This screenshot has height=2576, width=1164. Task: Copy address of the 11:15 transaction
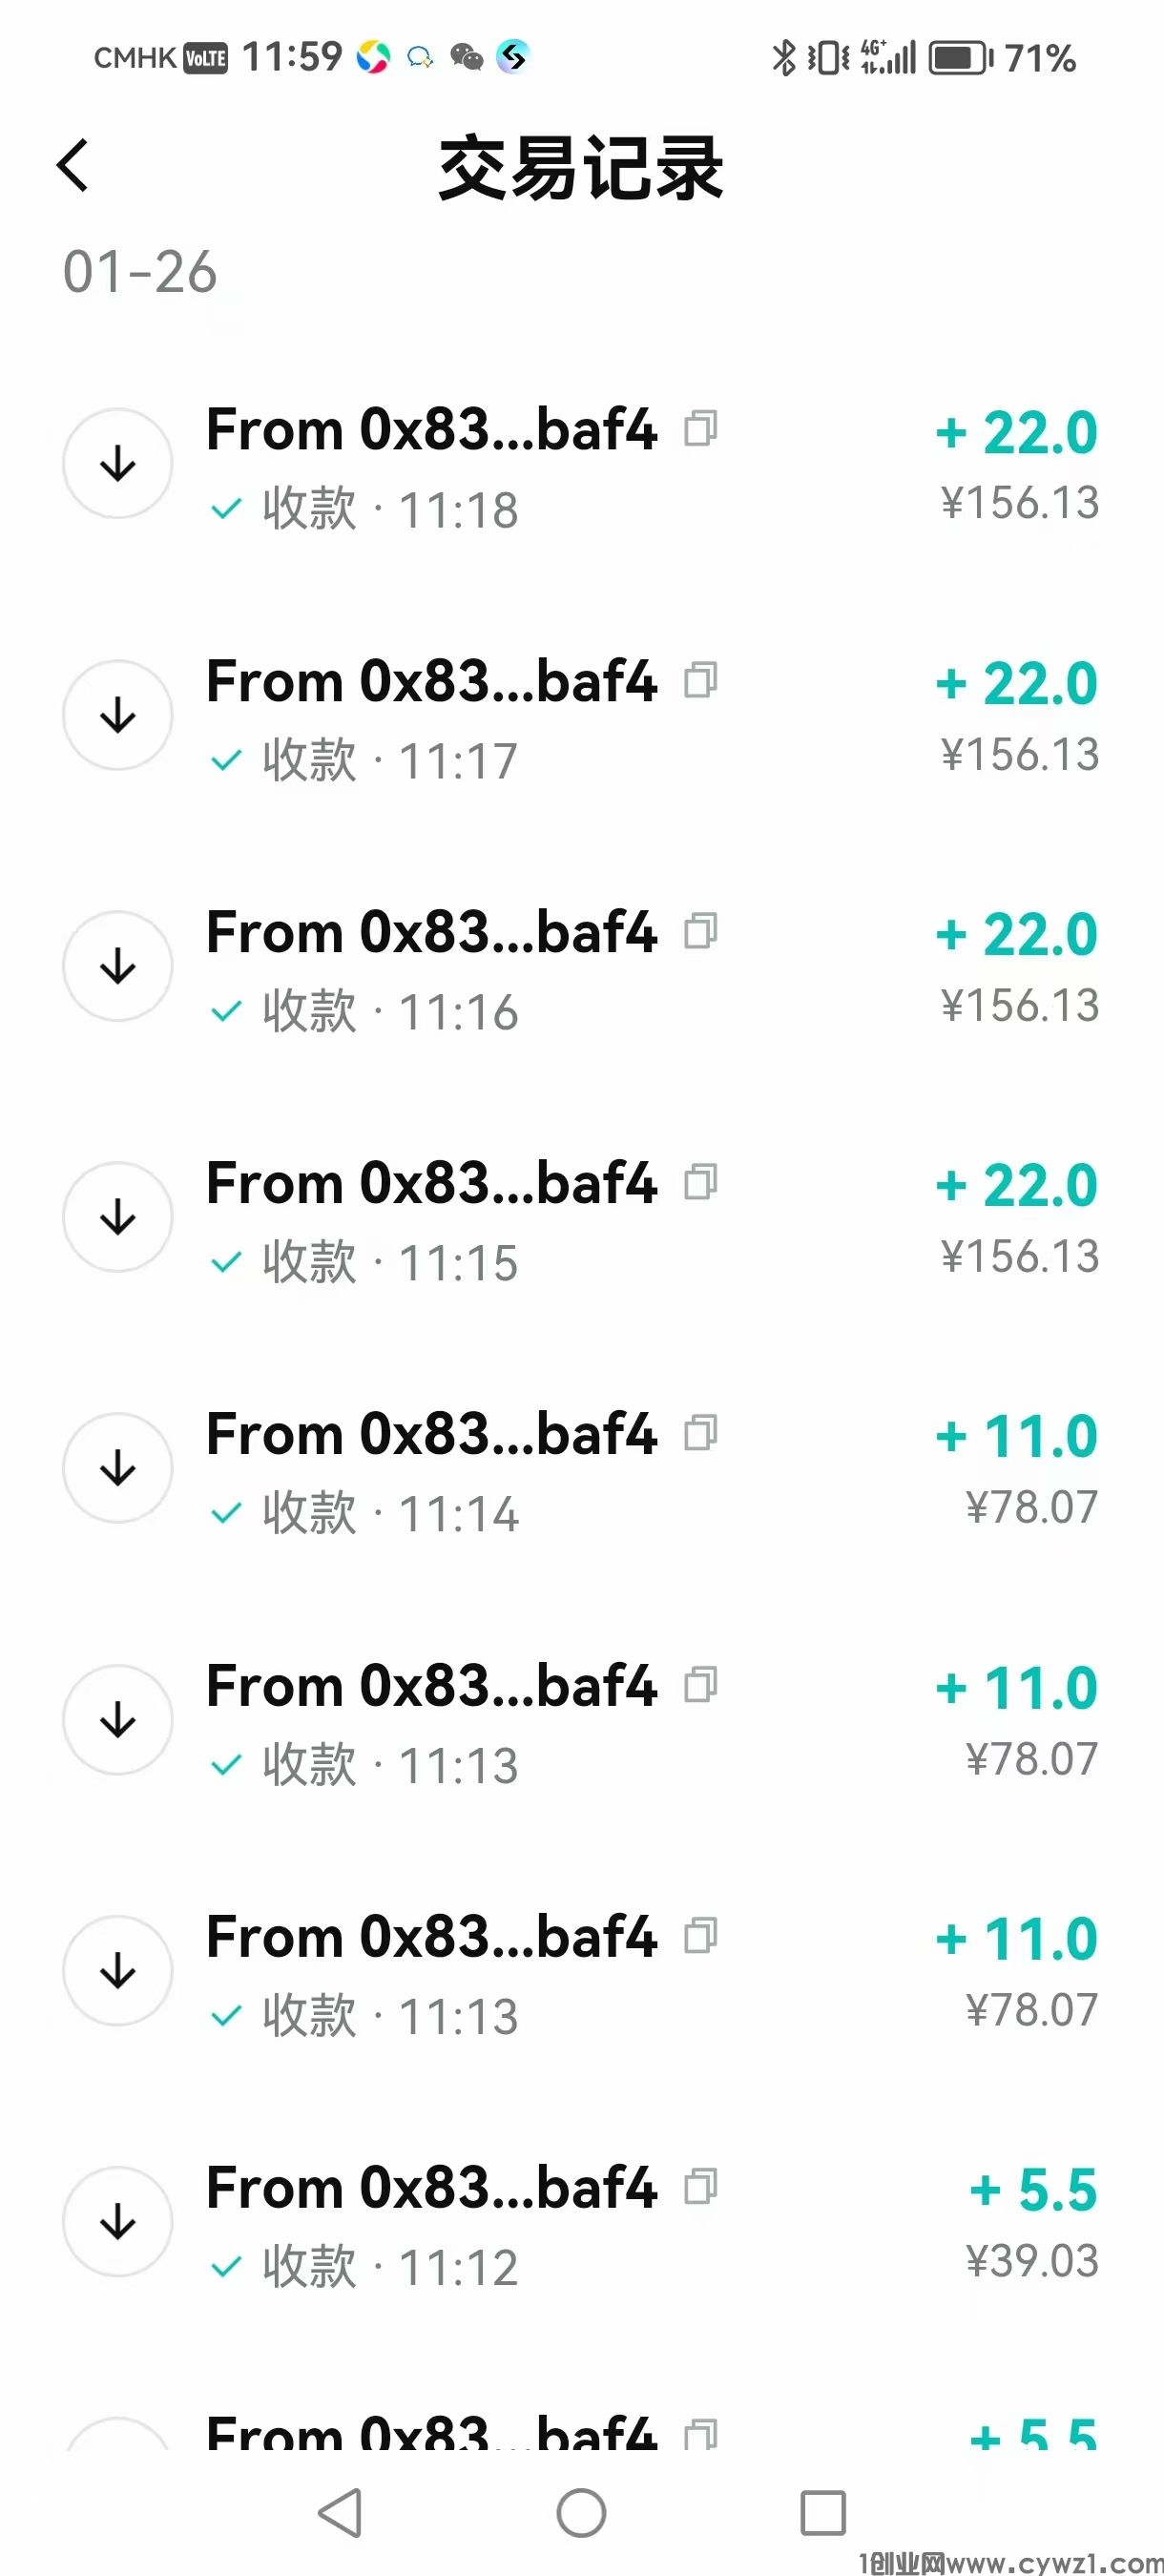tap(700, 1183)
